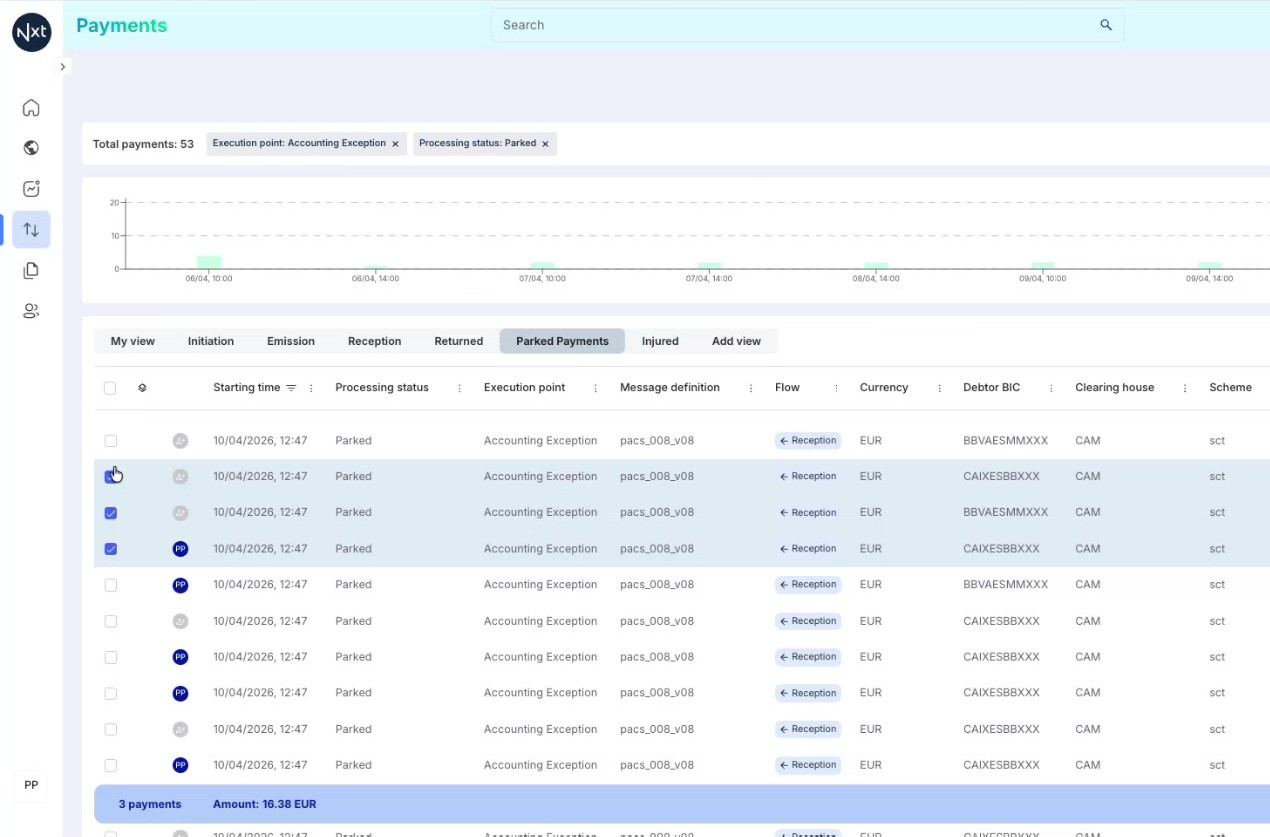Click the grouping layers icon in the table header
This screenshot has height=837, width=1270.
coord(142,388)
